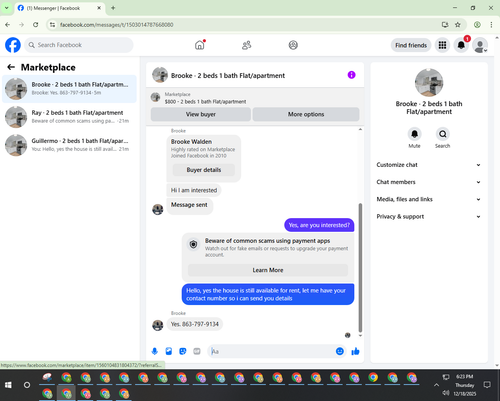Record a voice clip microphone icon
Viewport: 500px width, 401px height.
pos(155,351)
